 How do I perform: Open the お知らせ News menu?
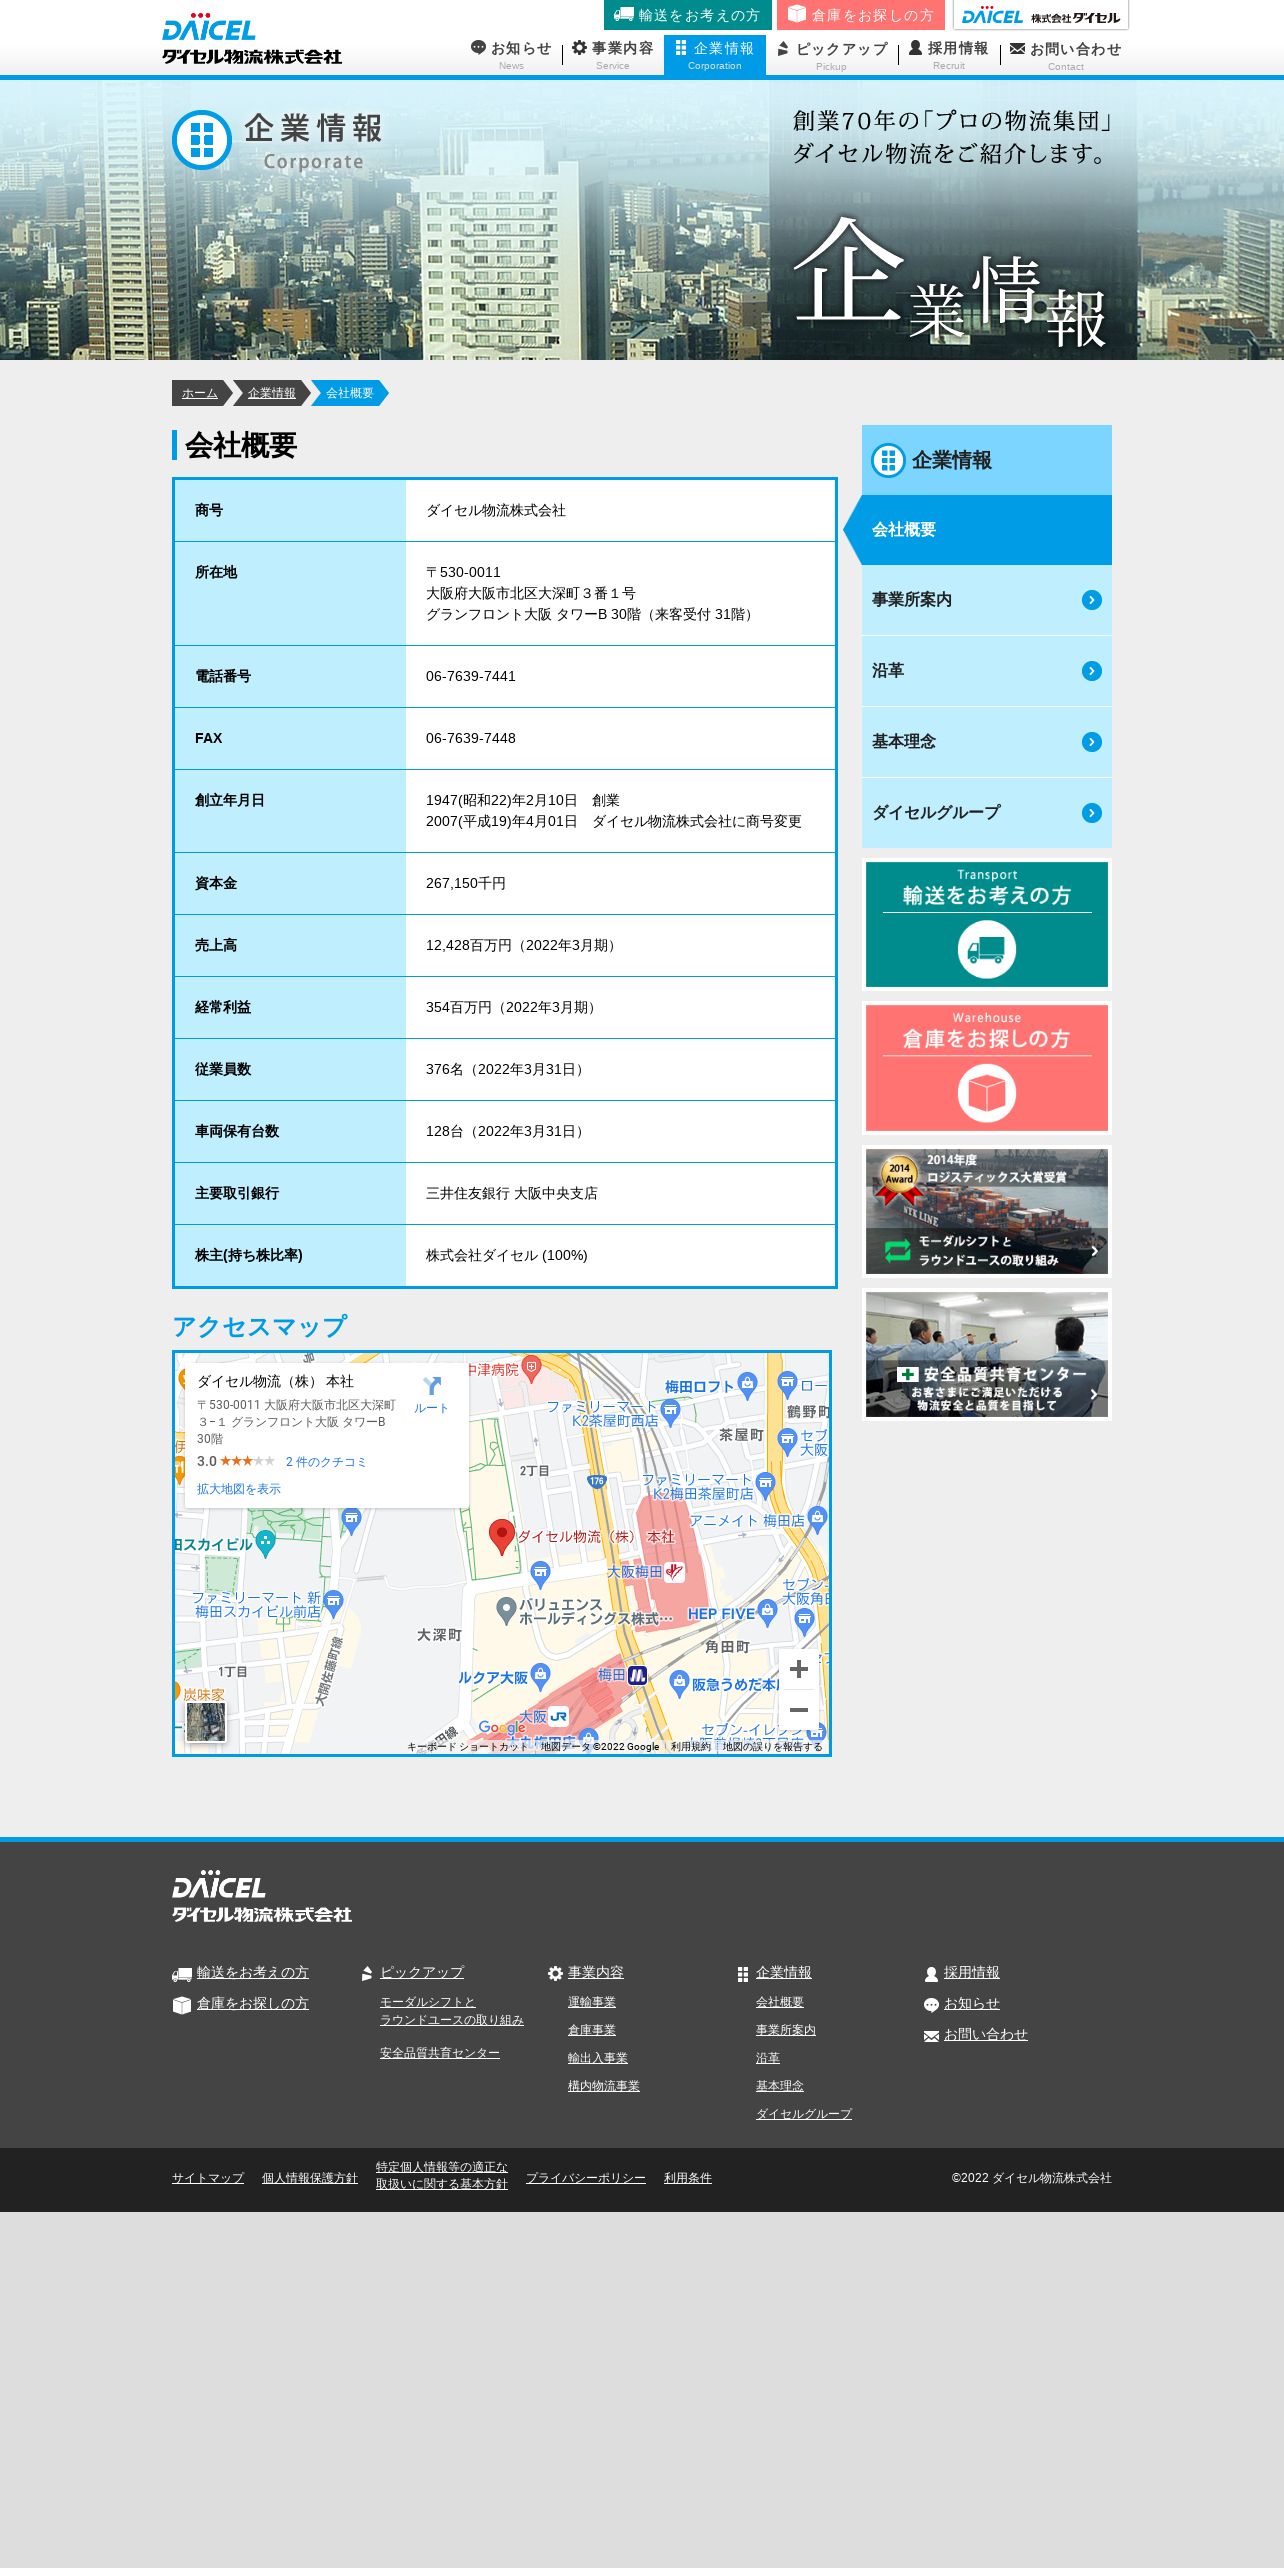point(512,55)
